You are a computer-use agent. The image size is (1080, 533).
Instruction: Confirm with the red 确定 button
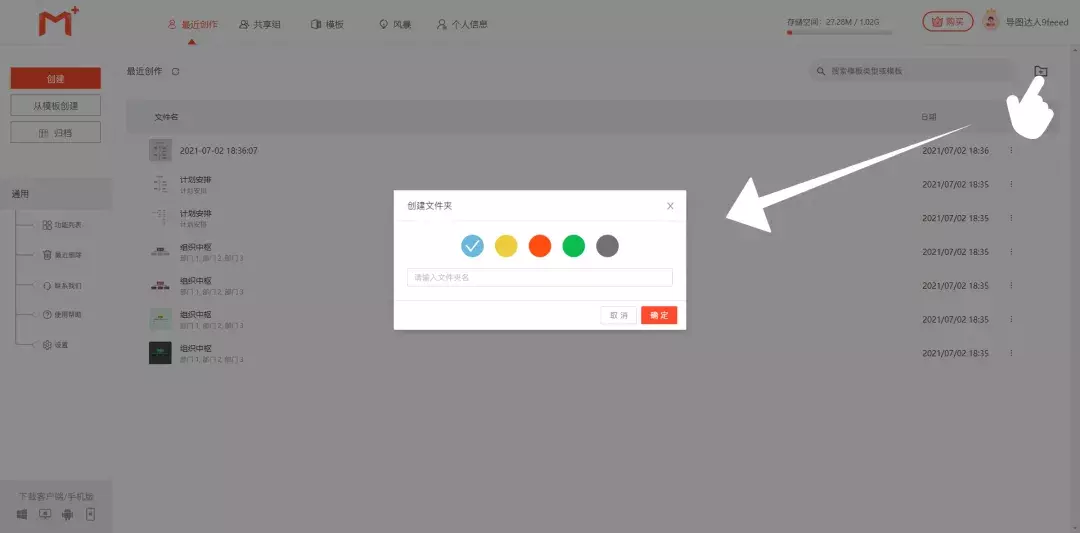(x=659, y=315)
